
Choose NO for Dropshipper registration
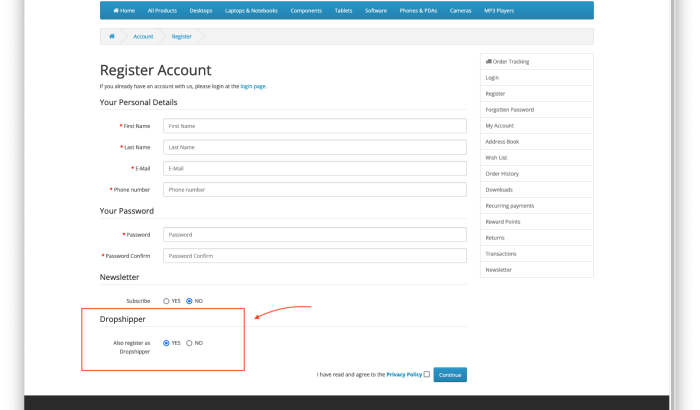[x=189, y=343]
